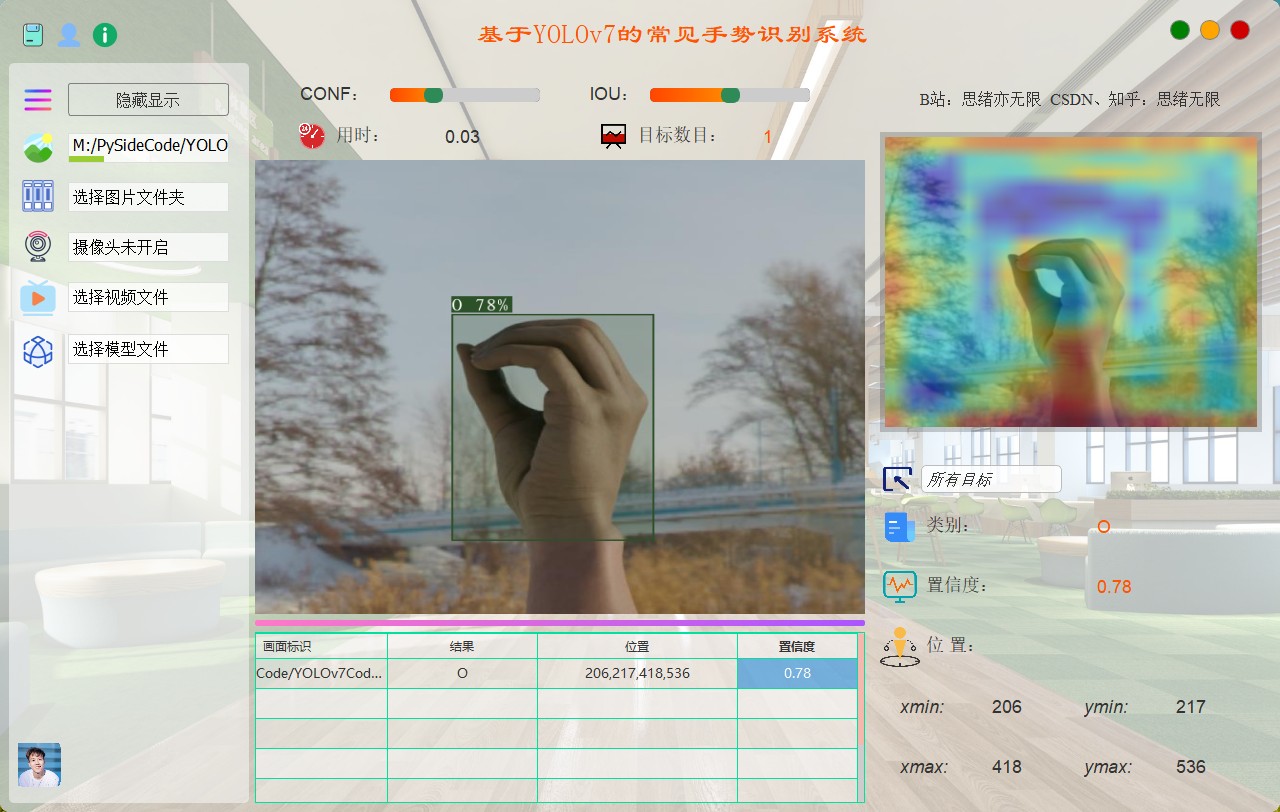Image resolution: width=1280 pixels, height=812 pixels.
Task: Click the position location pin icon
Action: [x=899, y=647]
